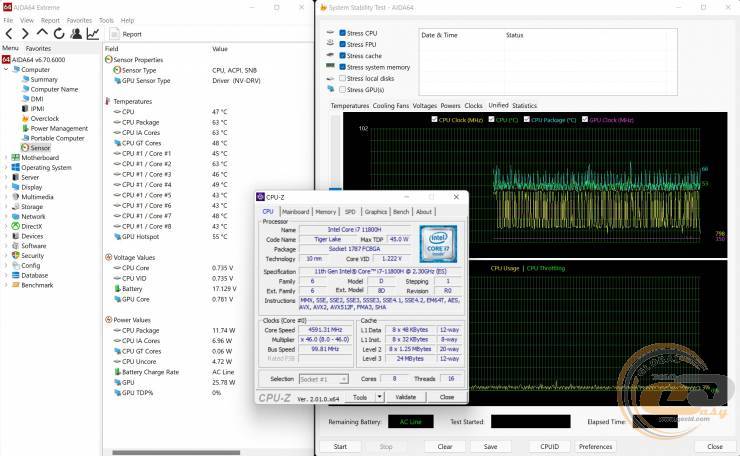
Task: Click the Intel Core i7 logo in CPU-Z
Action: [x=438, y=244]
